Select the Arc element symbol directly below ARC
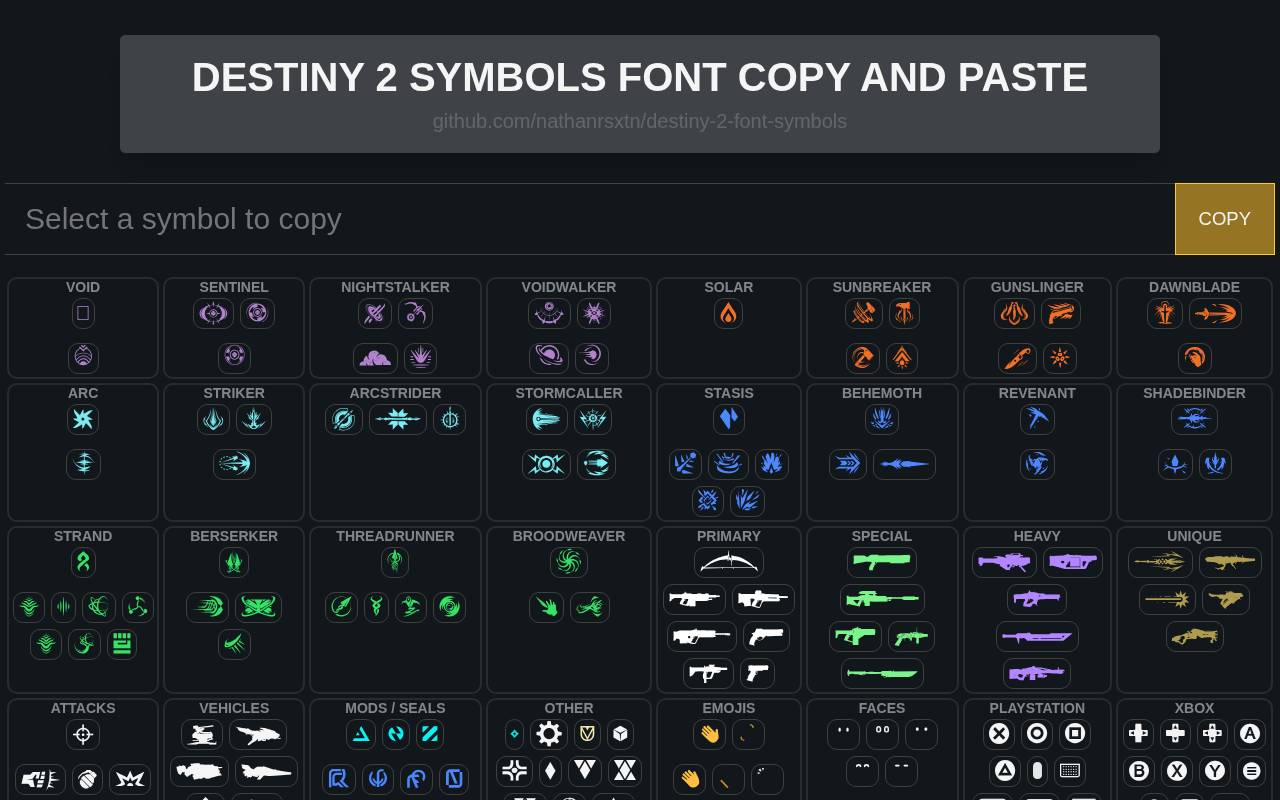Viewport: 1280px width, 800px height. pyautogui.click(x=83, y=420)
